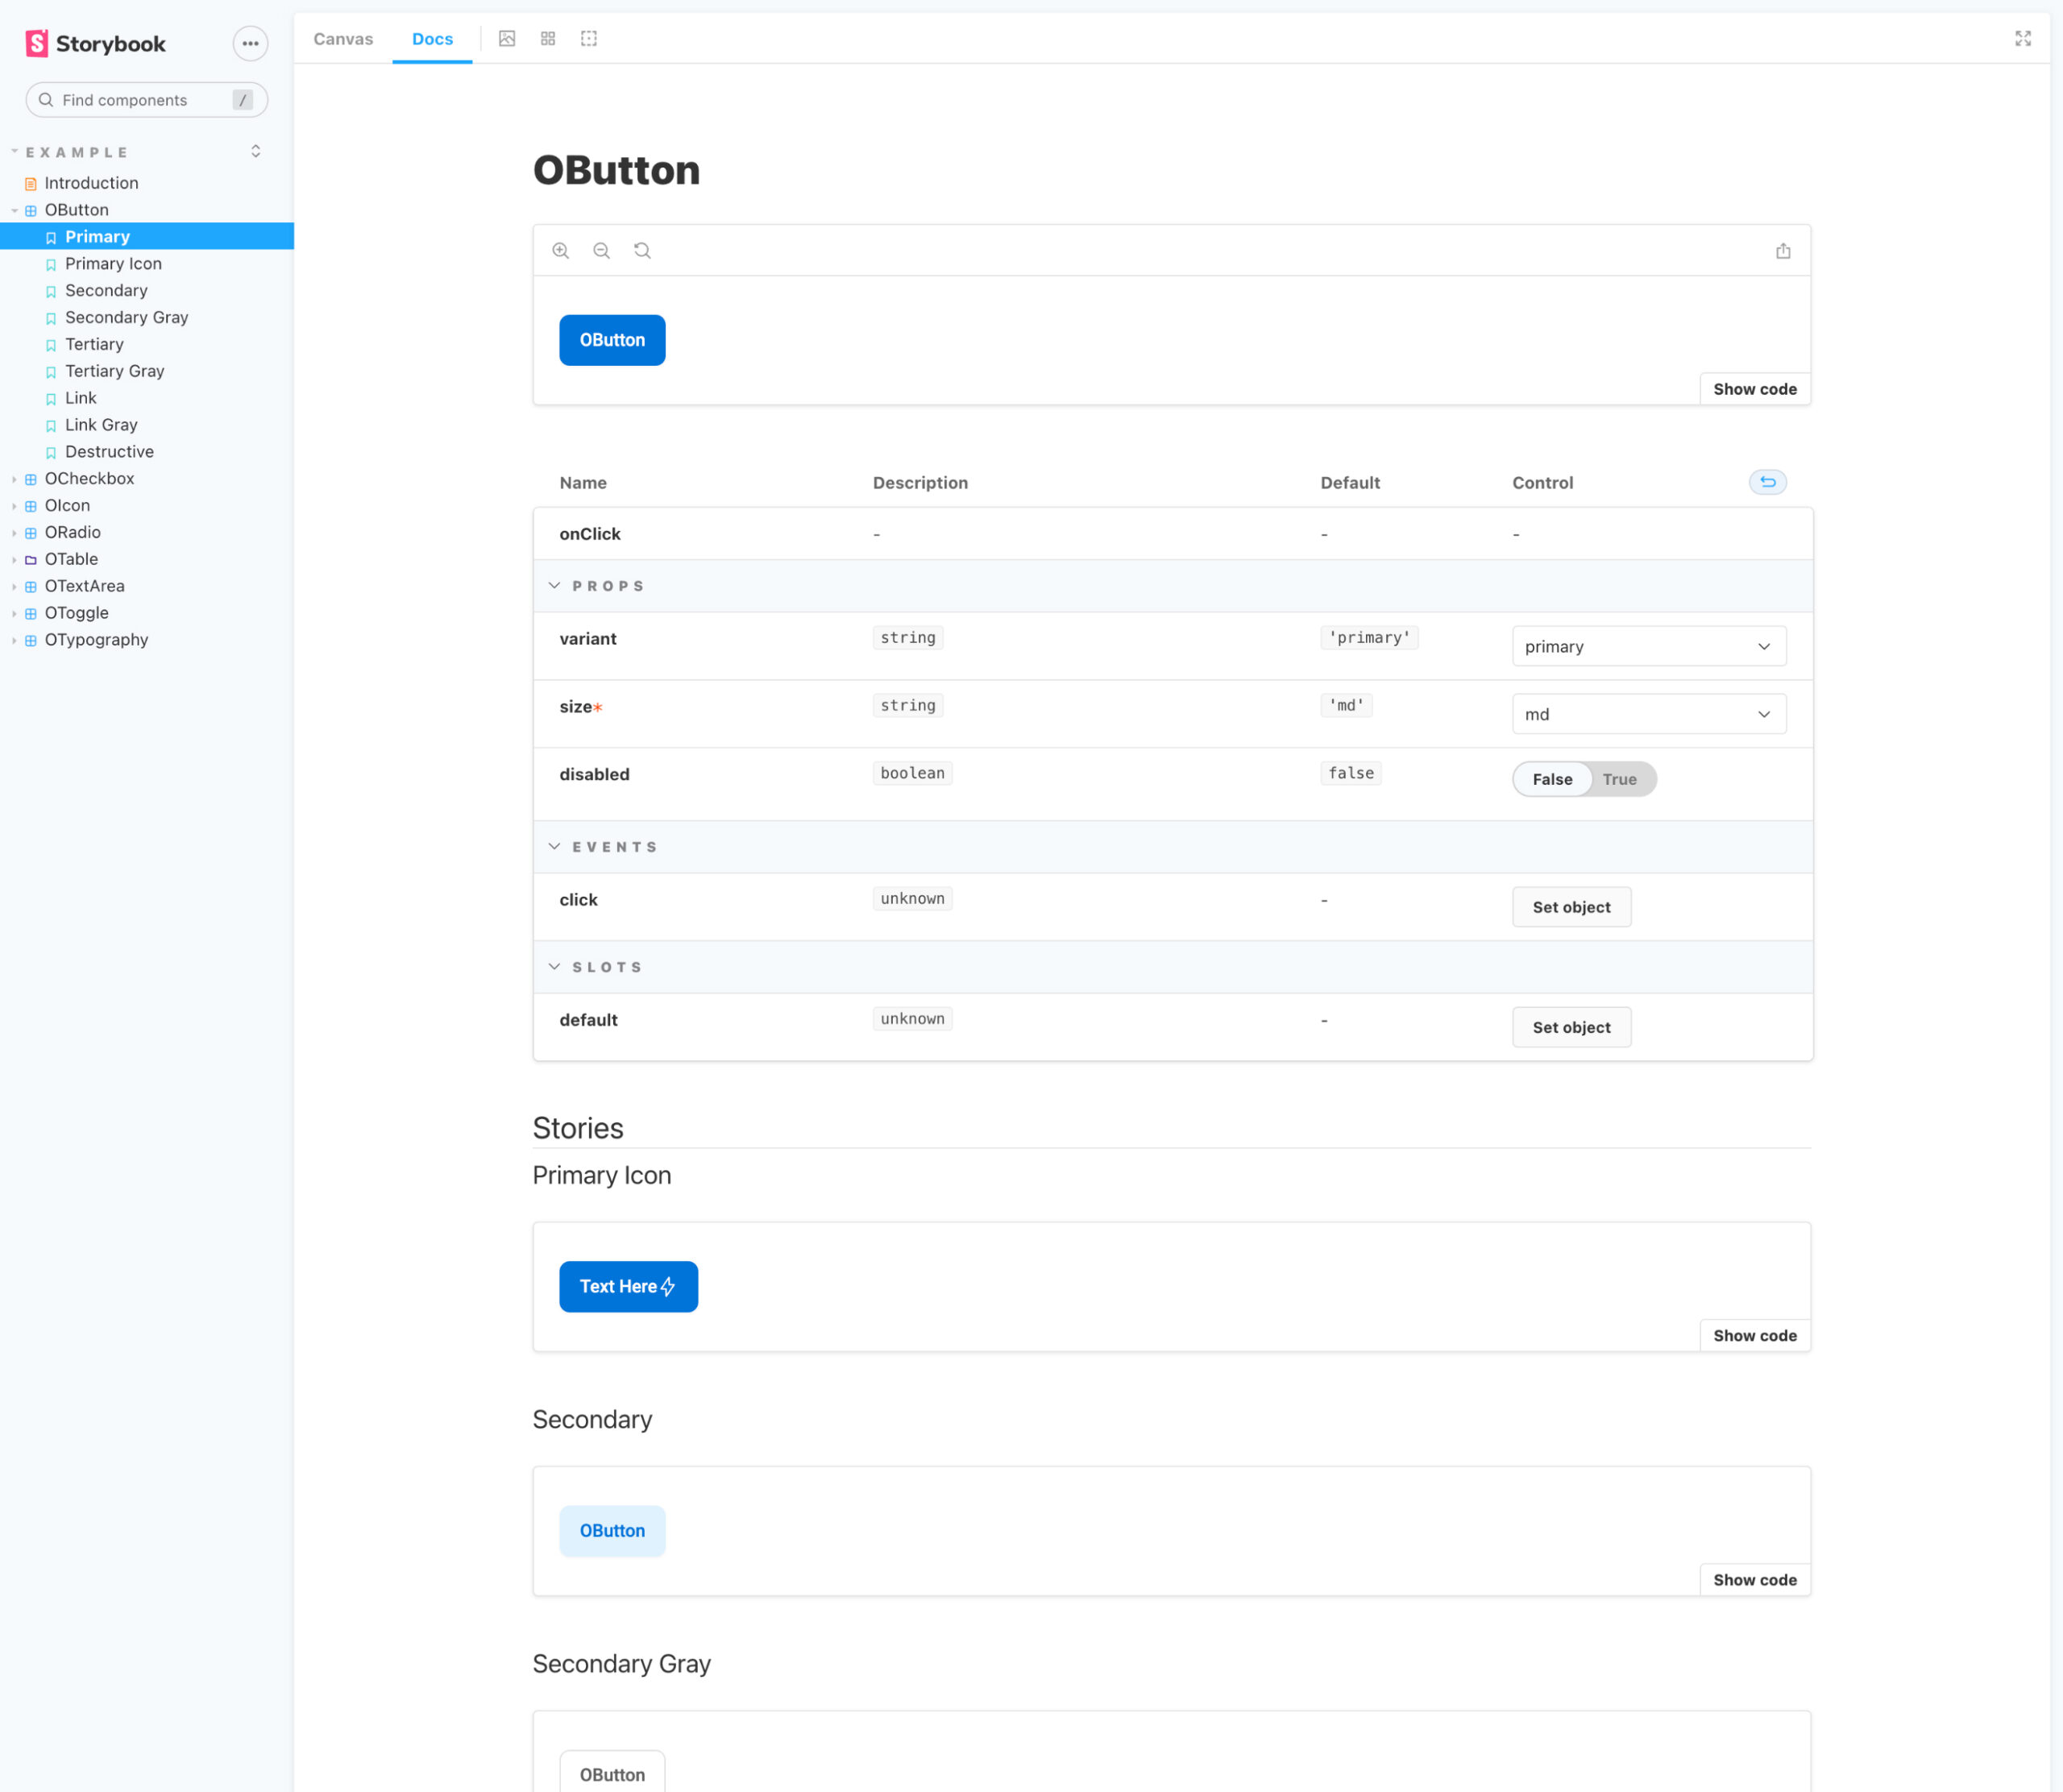Switch to the Canvas tab
This screenshot has width=2063, height=1792.
point(343,39)
